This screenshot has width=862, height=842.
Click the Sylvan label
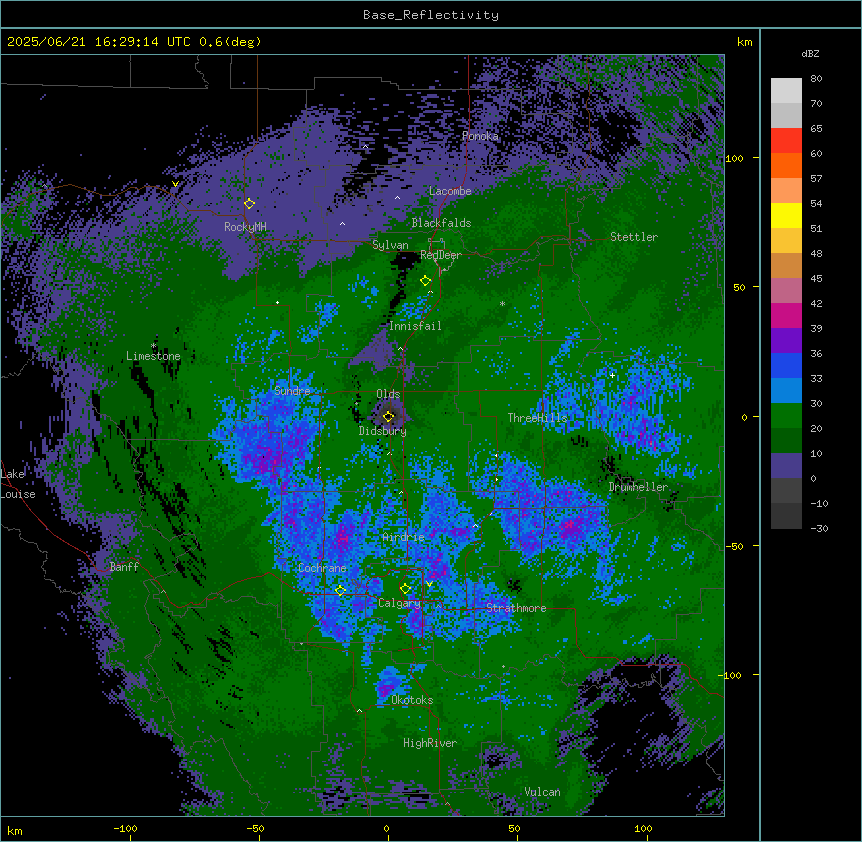point(390,245)
